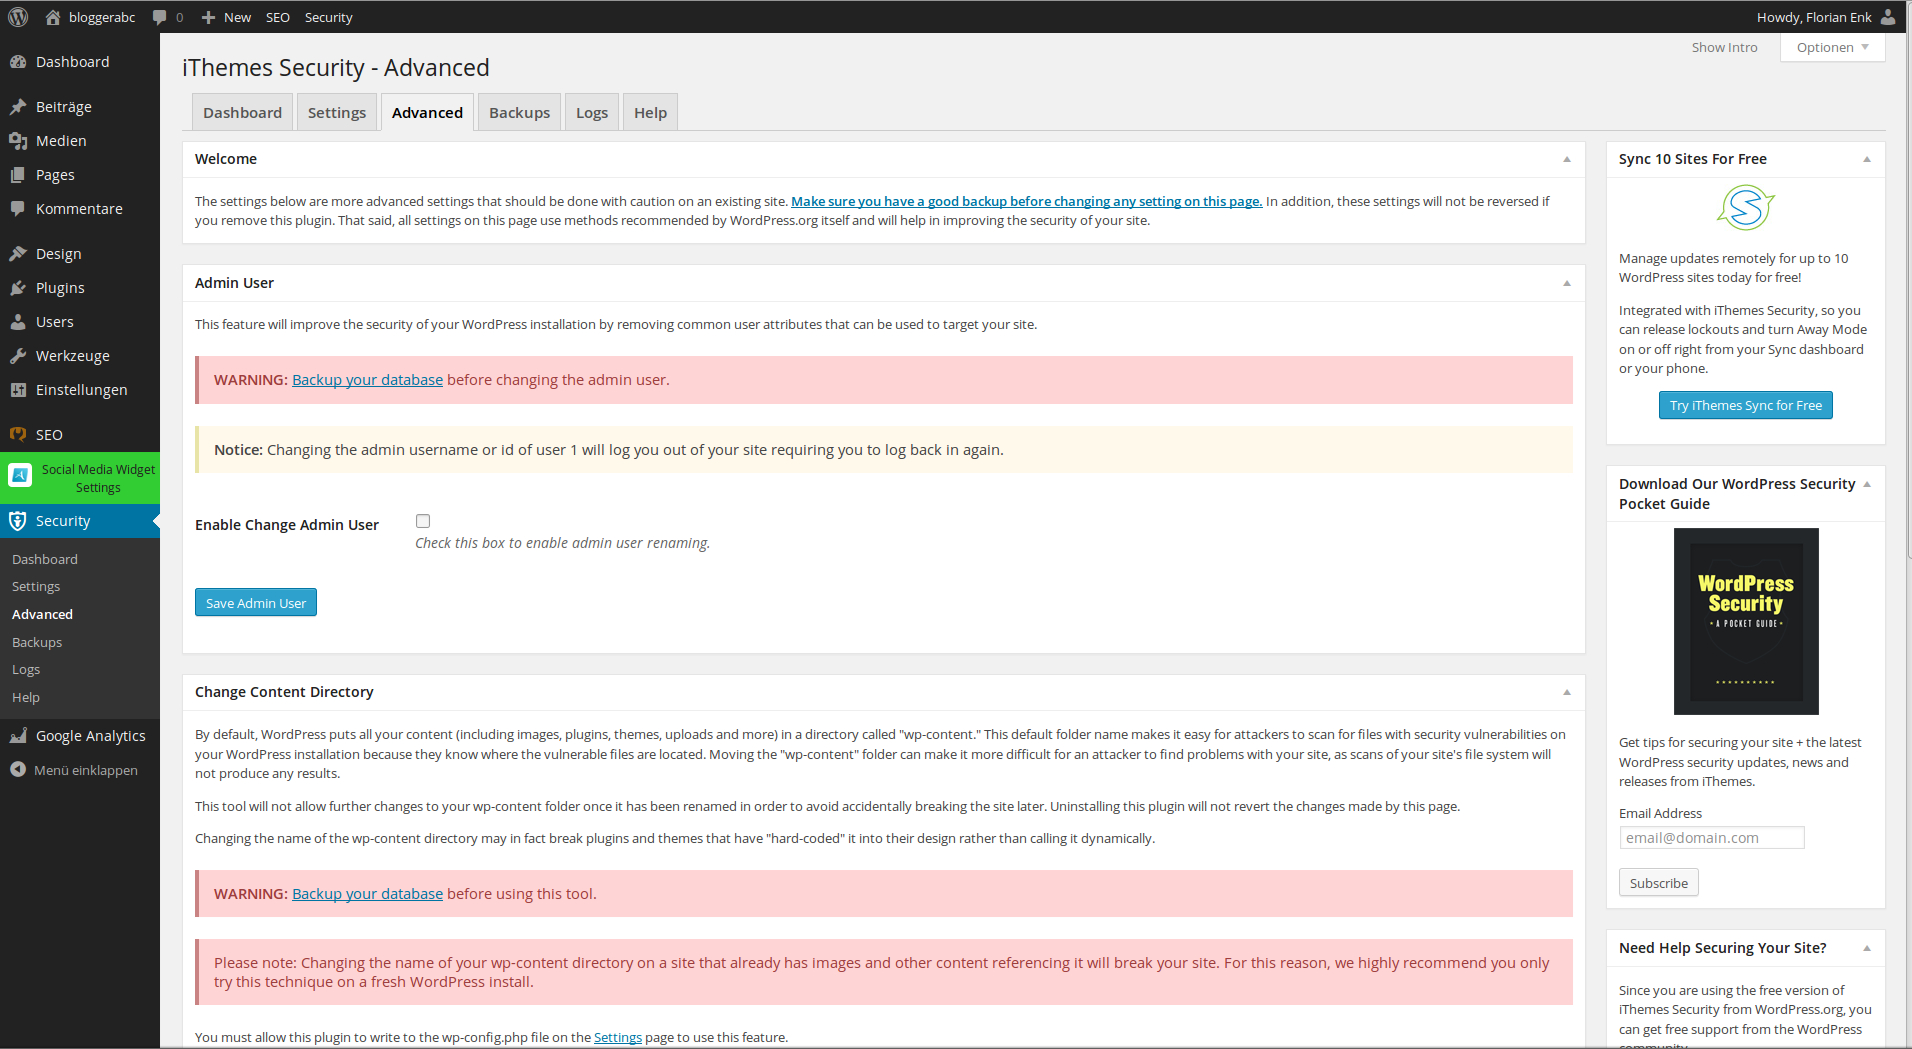Switch to the Dashboard plugin tab

click(x=242, y=112)
